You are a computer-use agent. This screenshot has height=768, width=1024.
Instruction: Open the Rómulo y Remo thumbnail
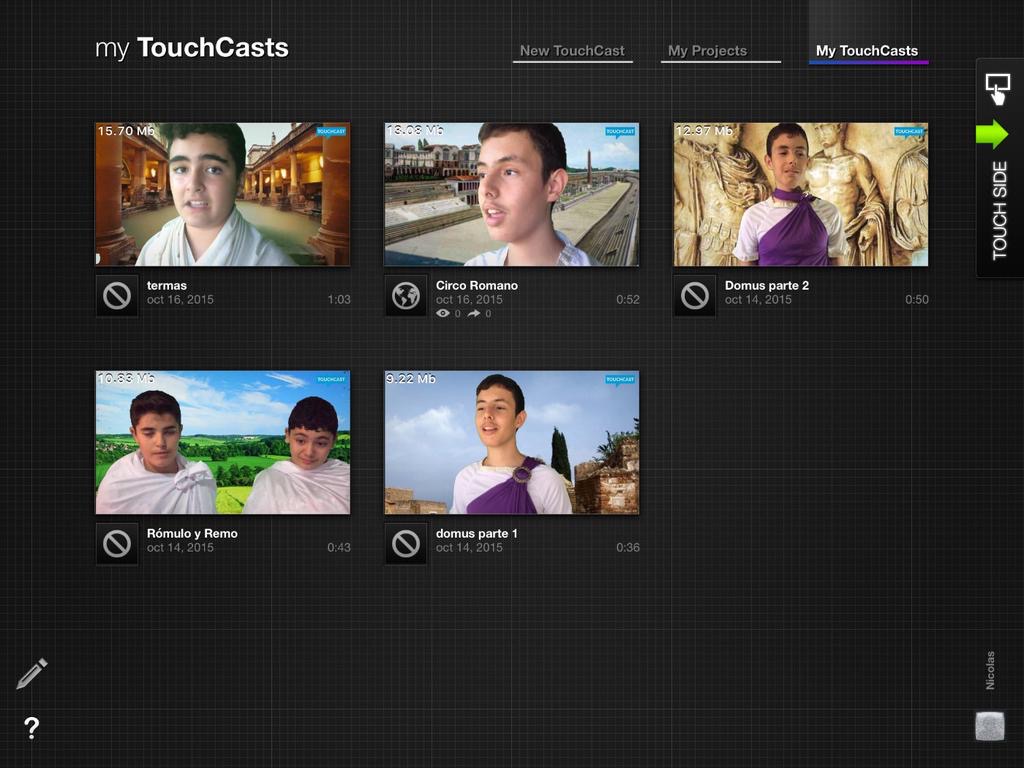click(223, 442)
